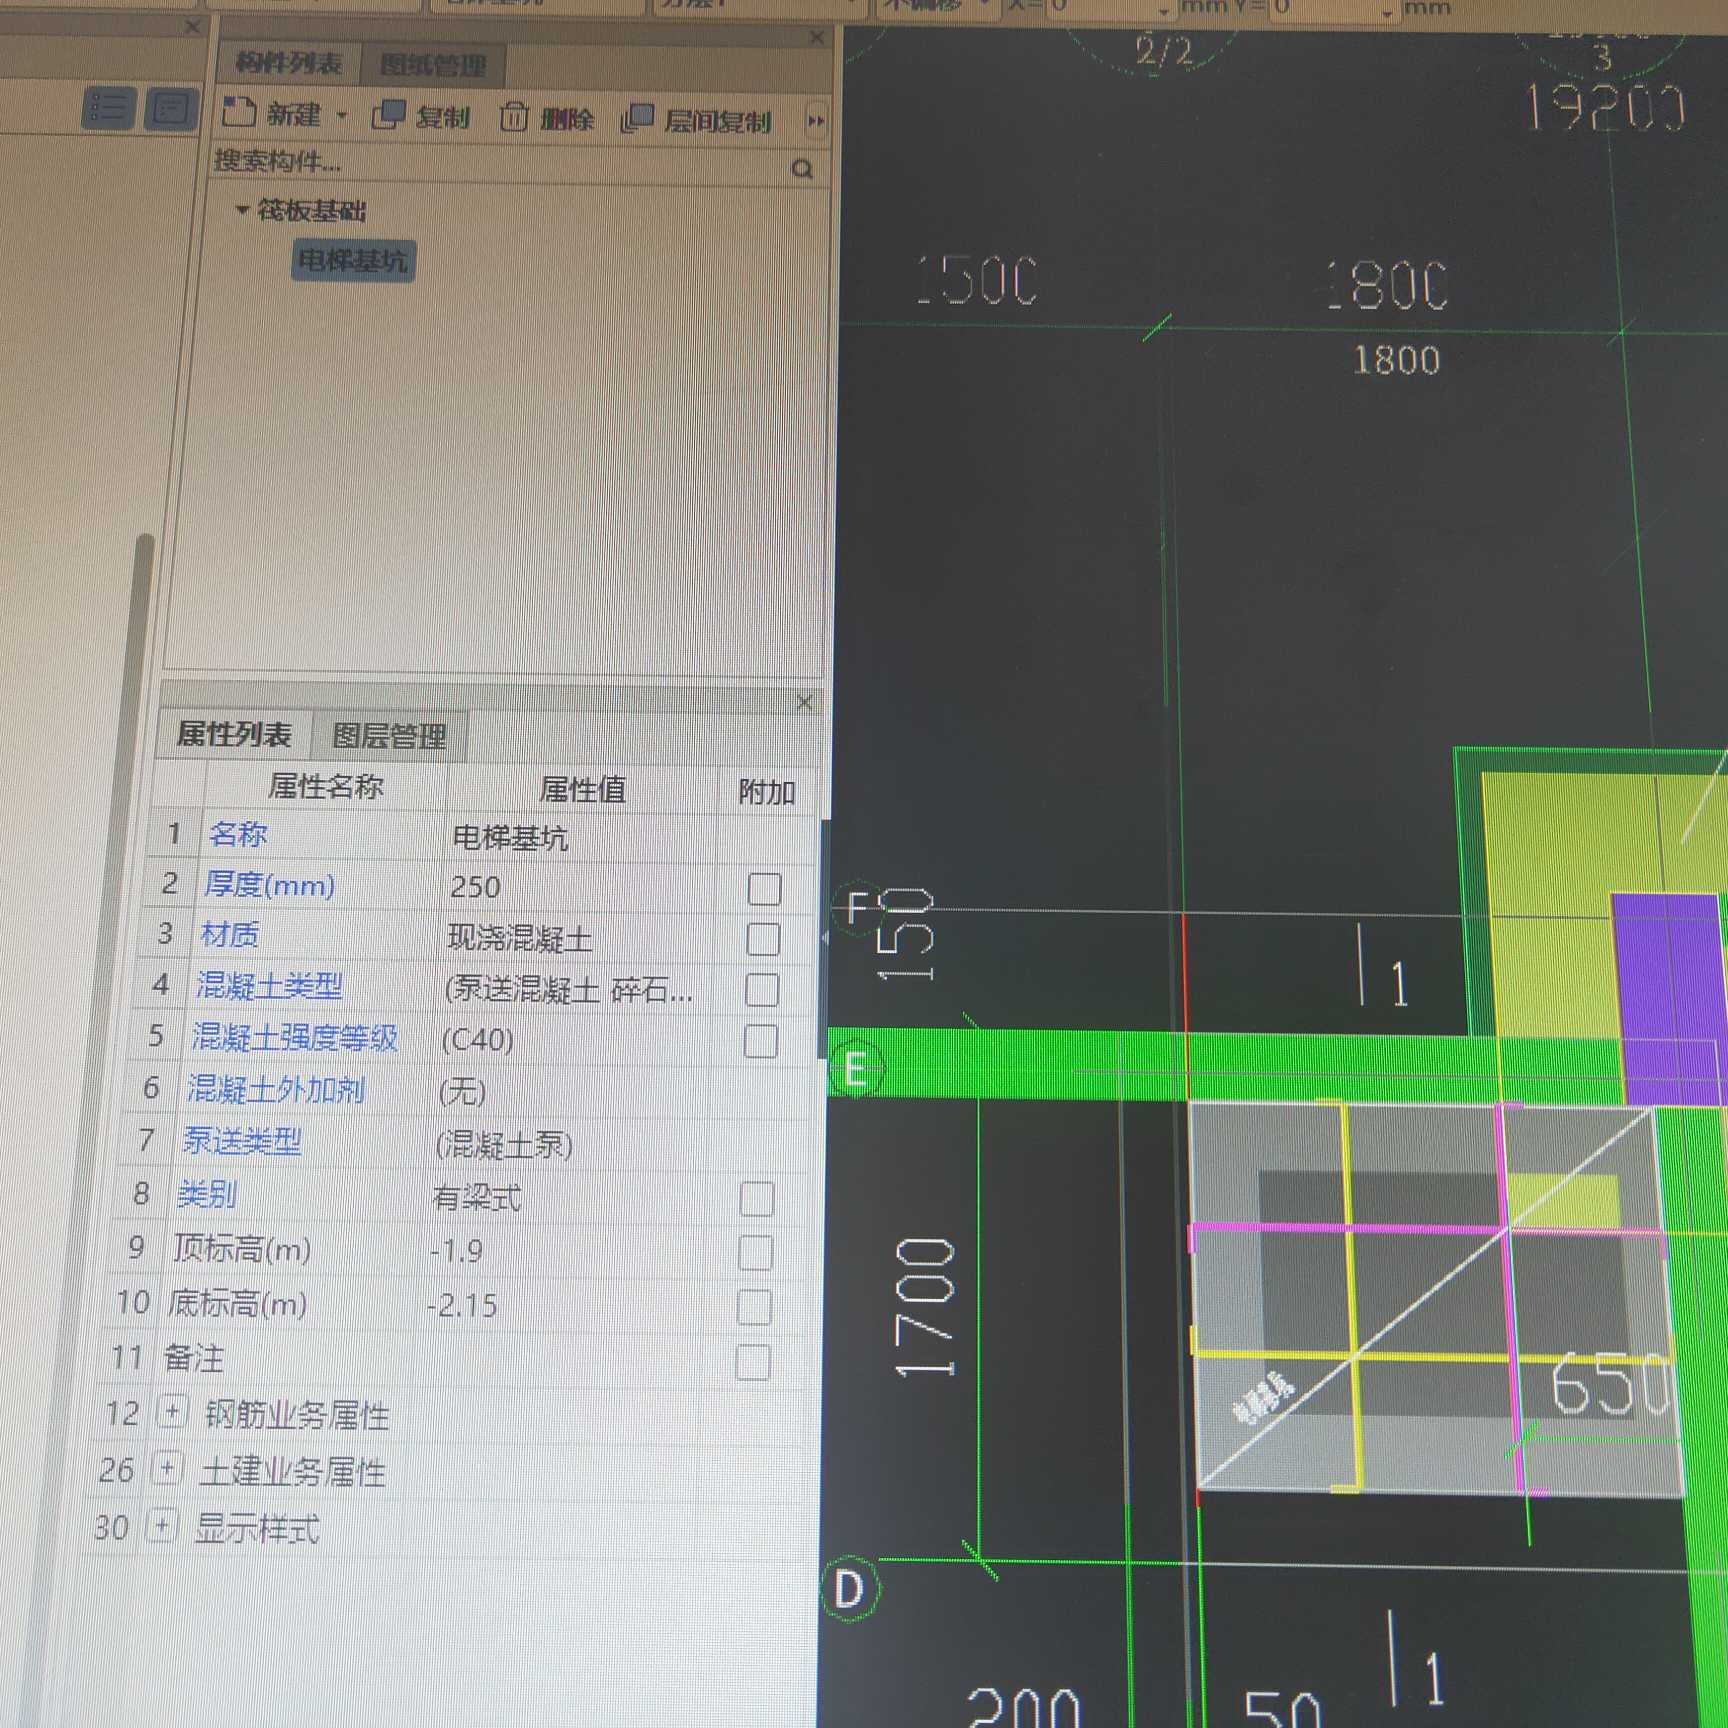The width and height of the screenshot is (1728, 1728).
Task: Toggle the 混凝土强度等级 附加 checkbox
Action: pos(761,1041)
